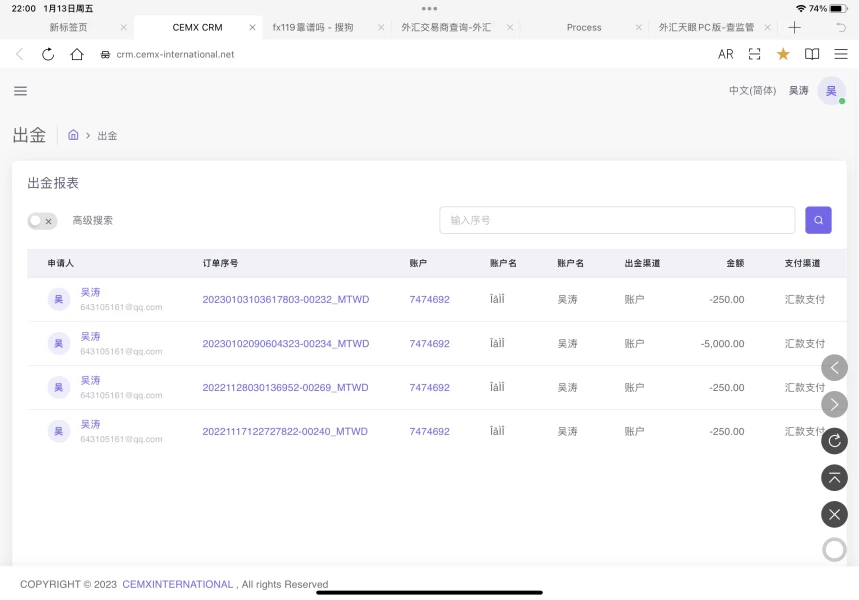Switch to the fx119 browser tab

311,27
